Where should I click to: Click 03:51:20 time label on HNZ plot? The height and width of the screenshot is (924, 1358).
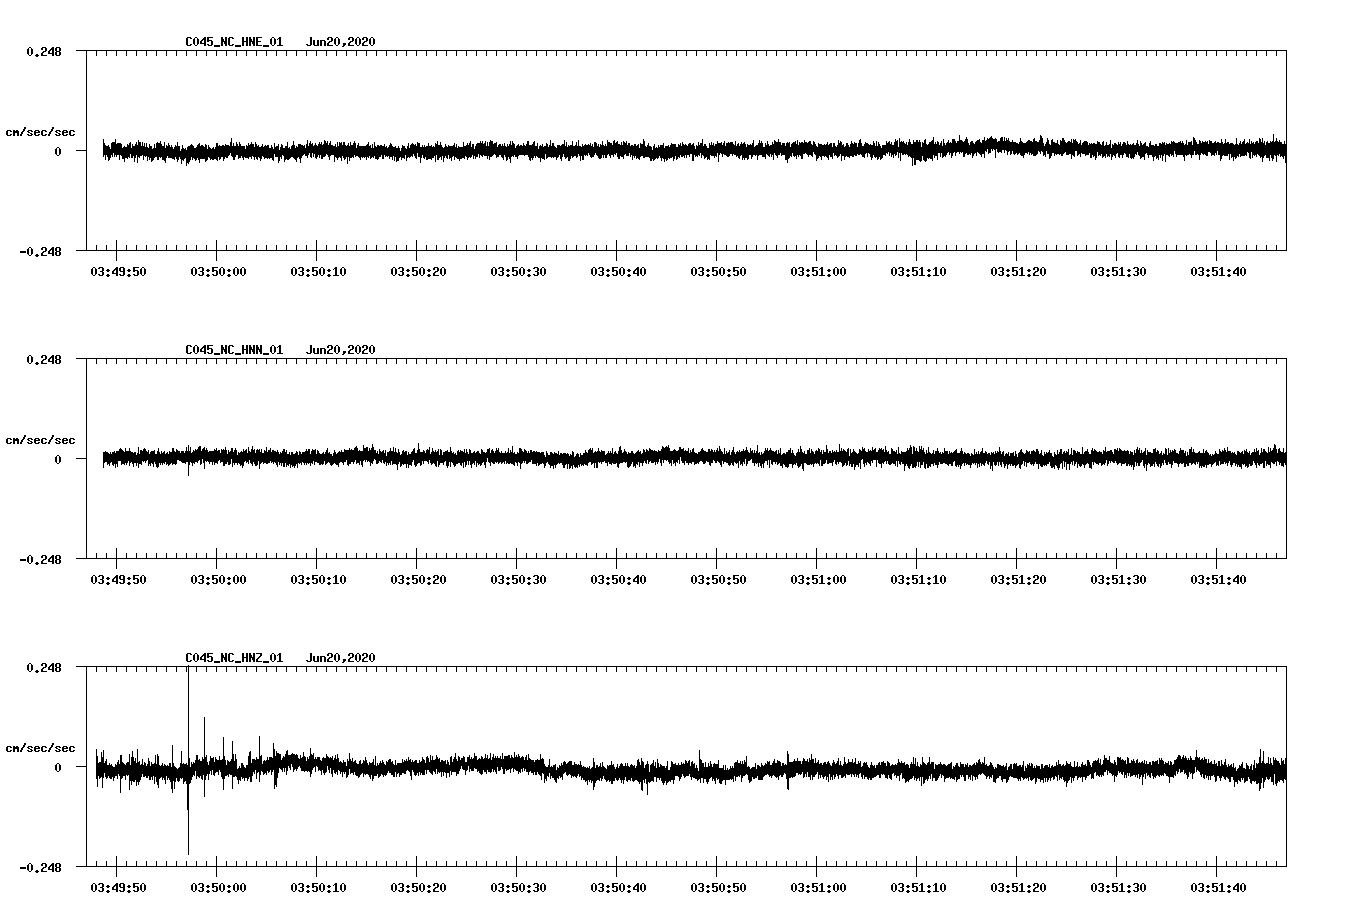1018,888
